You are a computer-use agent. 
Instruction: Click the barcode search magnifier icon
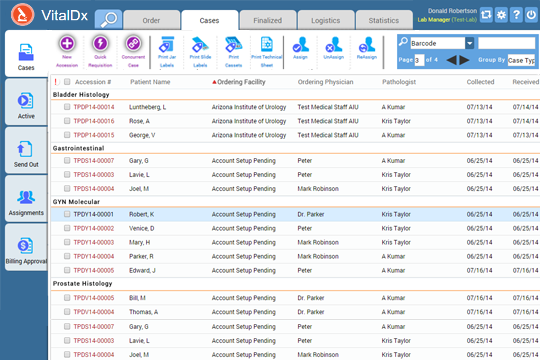coord(403,42)
